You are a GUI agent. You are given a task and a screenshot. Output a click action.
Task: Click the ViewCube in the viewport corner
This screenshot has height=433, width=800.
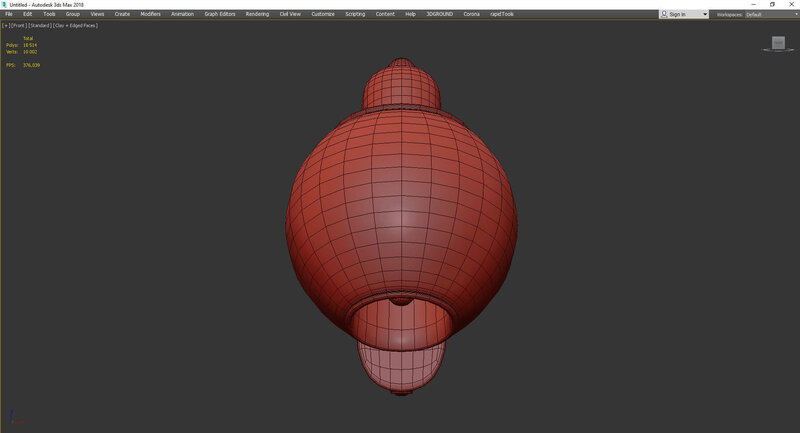tap(778, 42)
